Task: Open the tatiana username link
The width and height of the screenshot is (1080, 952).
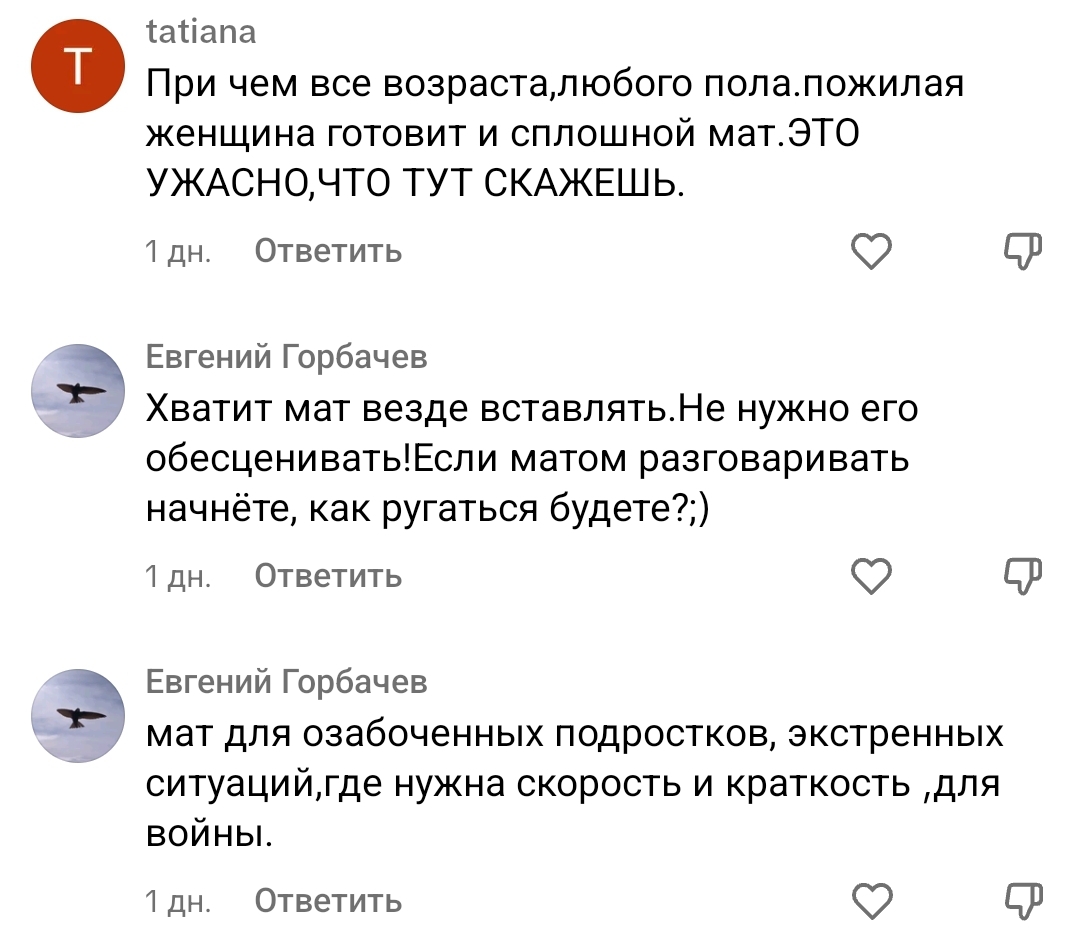Action: (201, 33)
